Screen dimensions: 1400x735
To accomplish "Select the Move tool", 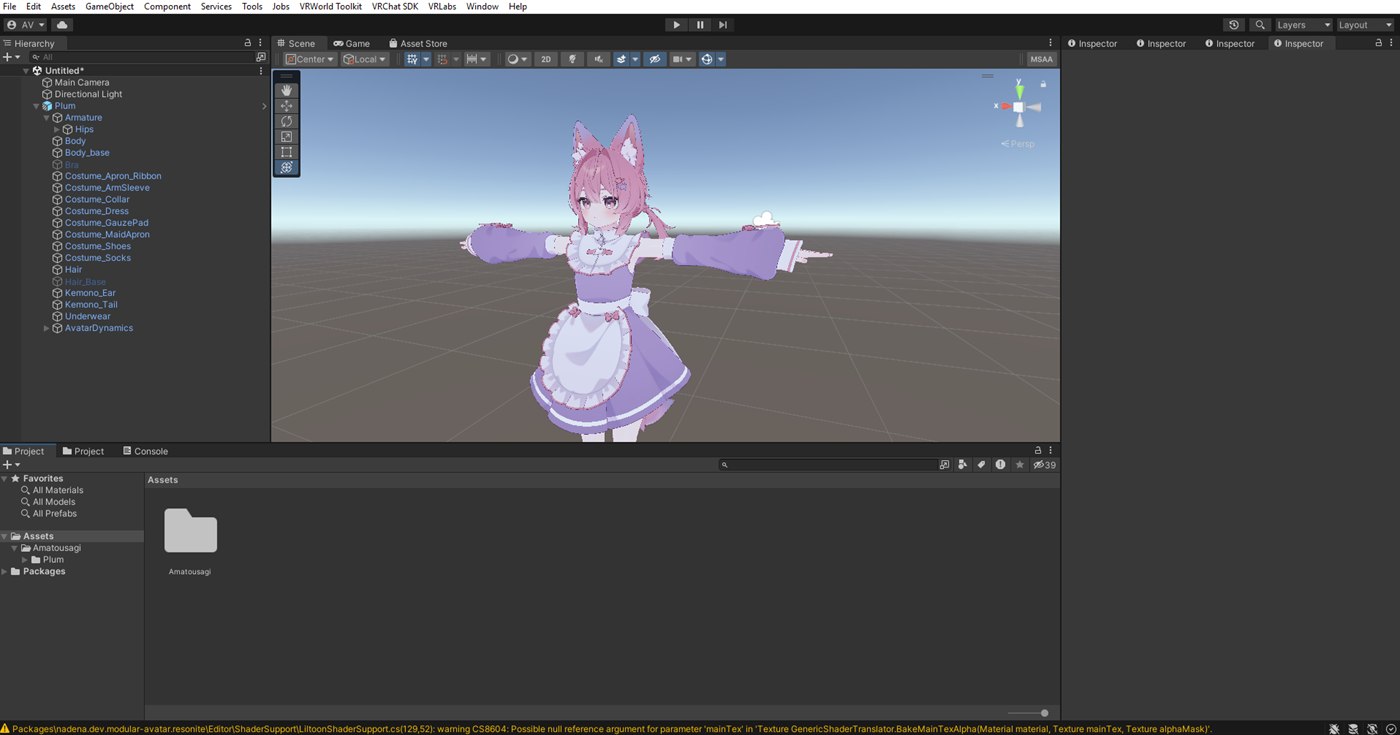I will point(287,106).
